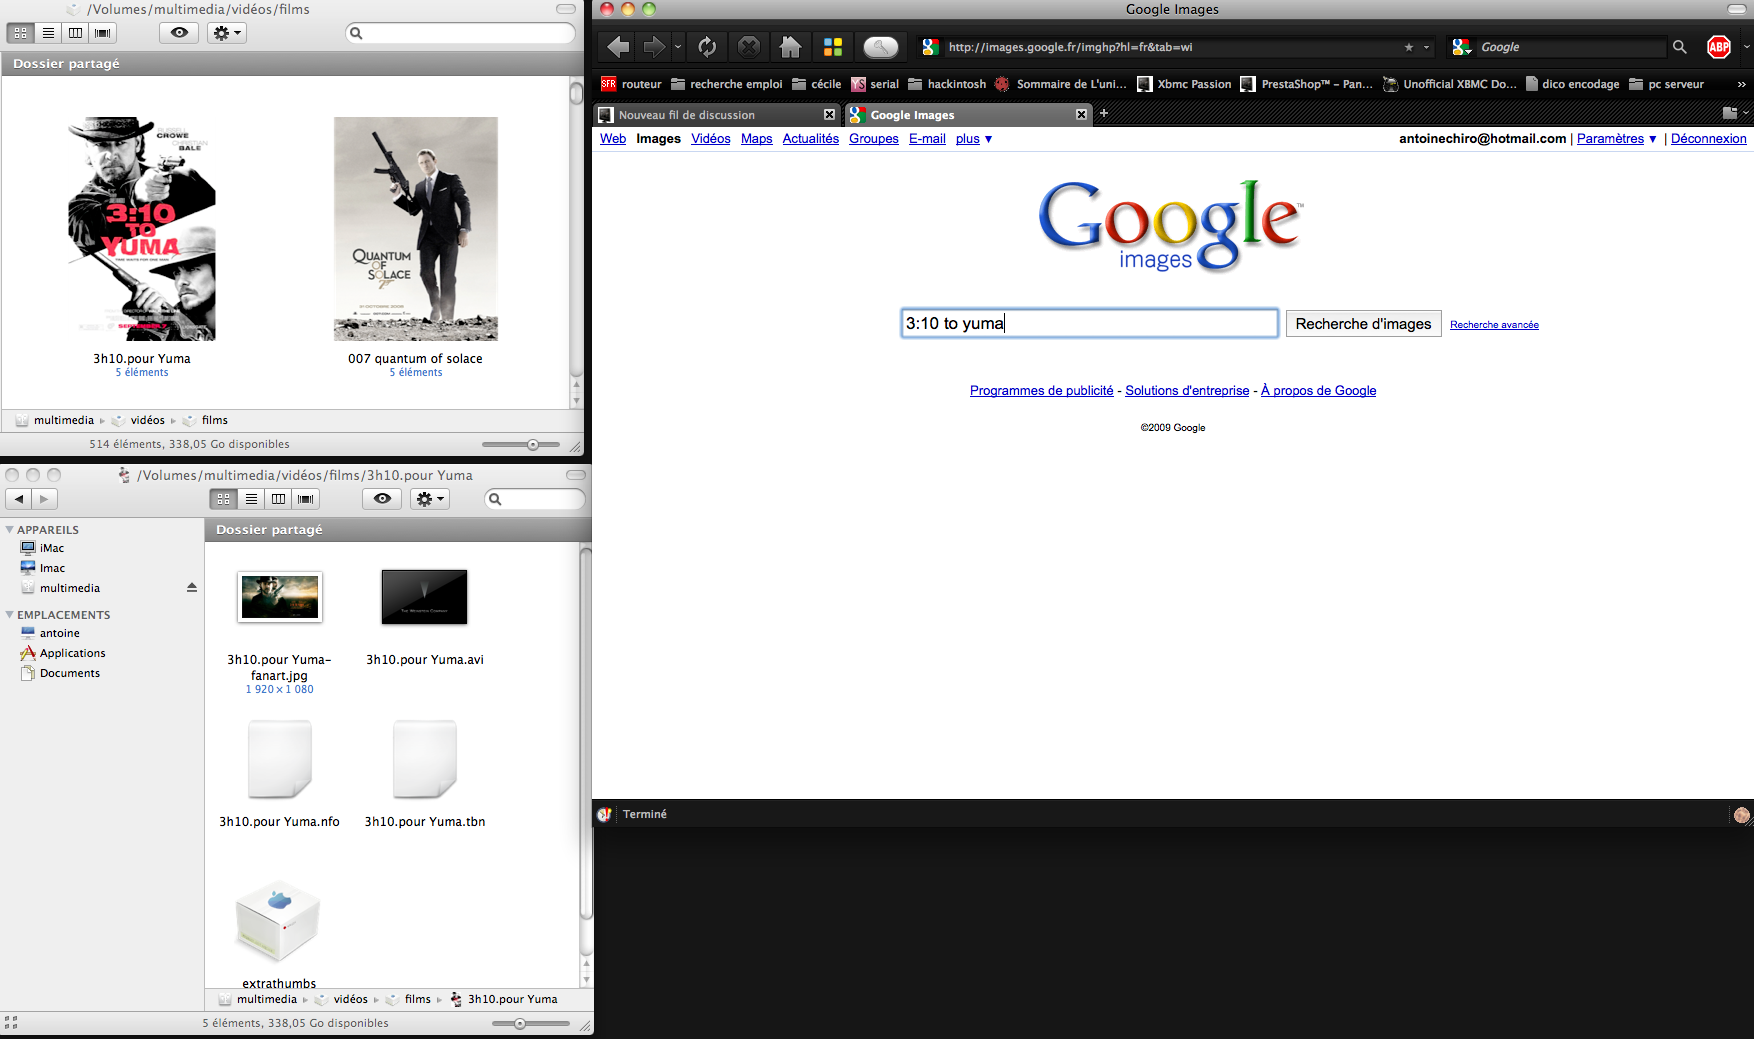Image resolution: width=1754 pixels, height=1039 pixels.
Task: Go back in Yuma Finder window
Action: [x=19, y=499]
